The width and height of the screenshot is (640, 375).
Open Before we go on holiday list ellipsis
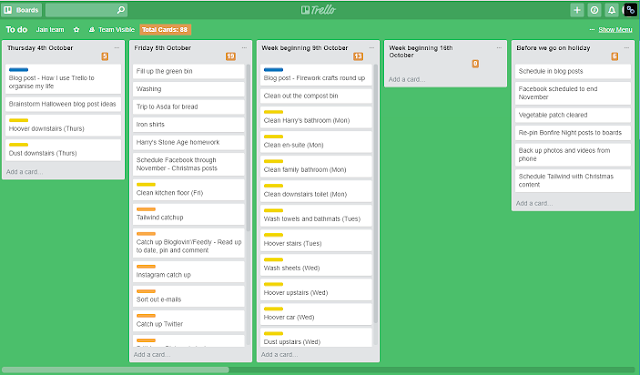(626, 48)
